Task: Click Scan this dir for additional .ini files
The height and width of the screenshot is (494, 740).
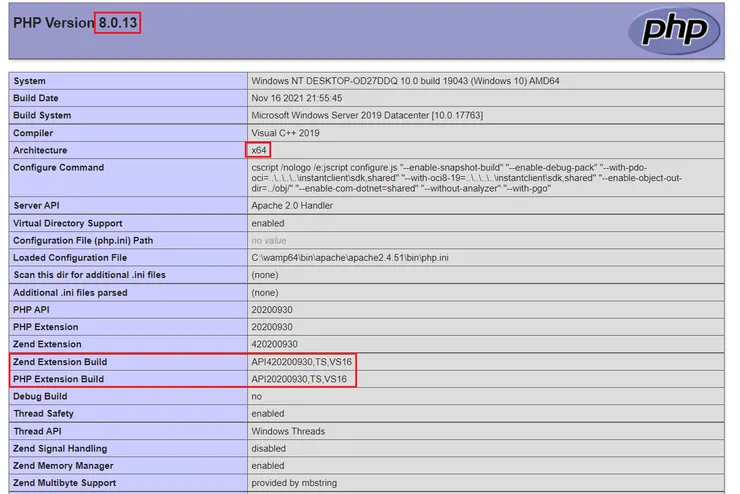Action: point(89,275)
